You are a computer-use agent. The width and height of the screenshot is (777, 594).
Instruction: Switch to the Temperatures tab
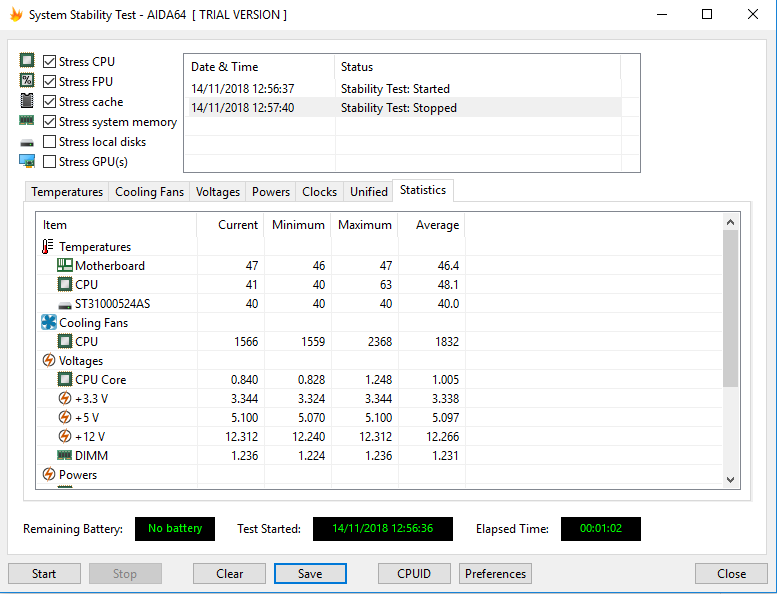click(67, 192)
